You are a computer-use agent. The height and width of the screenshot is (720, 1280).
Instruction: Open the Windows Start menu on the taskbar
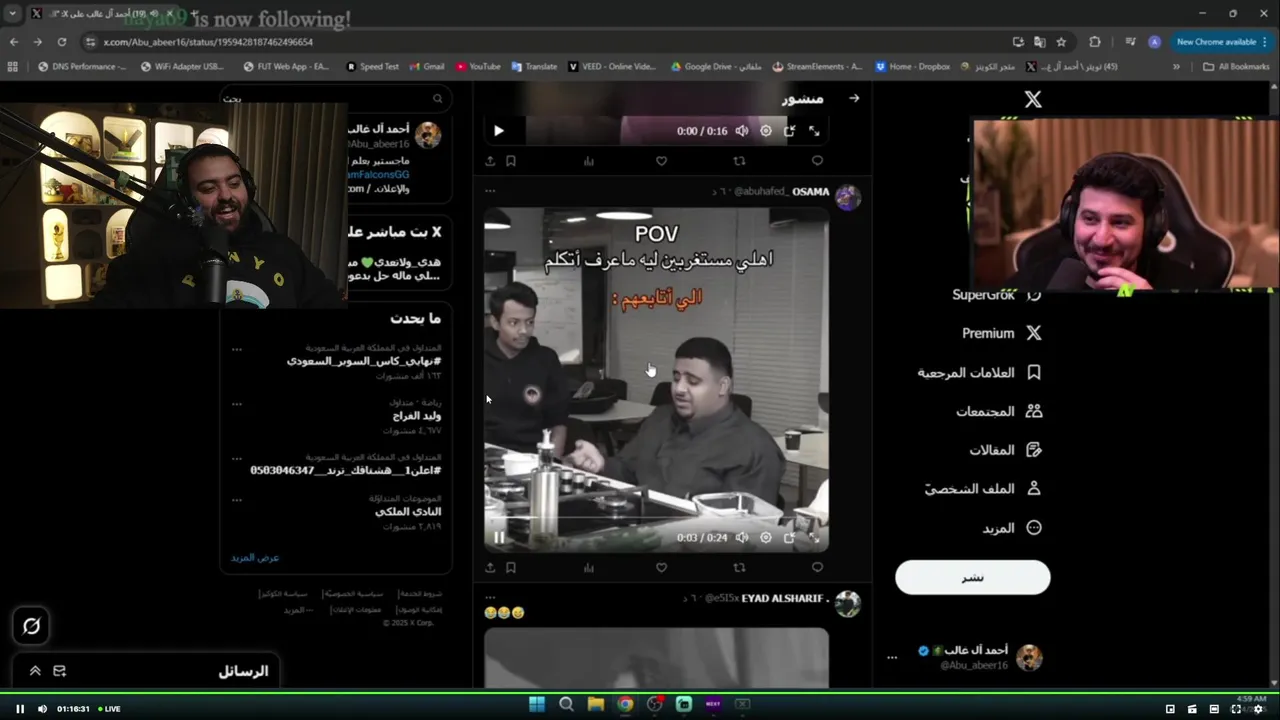537,704
